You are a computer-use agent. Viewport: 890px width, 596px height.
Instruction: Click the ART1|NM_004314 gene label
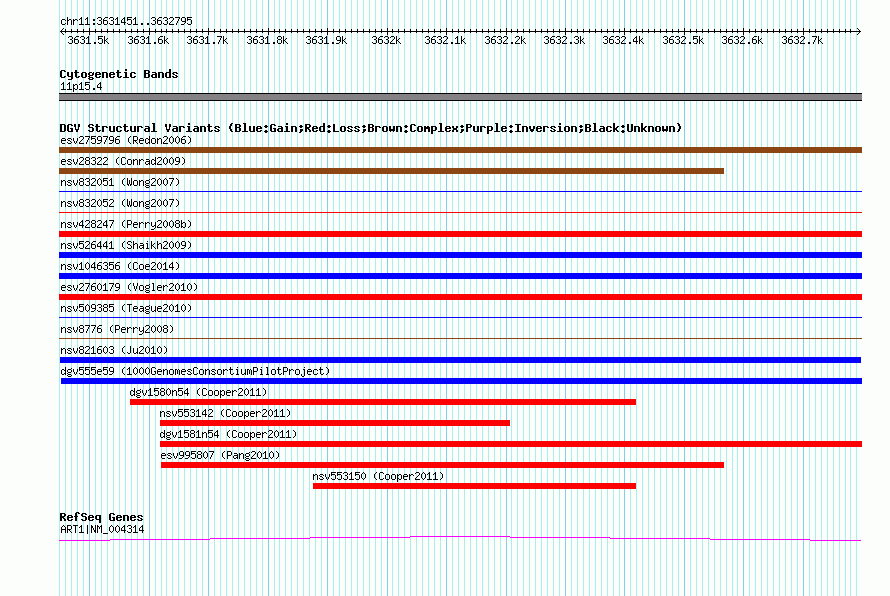[102, 530]
